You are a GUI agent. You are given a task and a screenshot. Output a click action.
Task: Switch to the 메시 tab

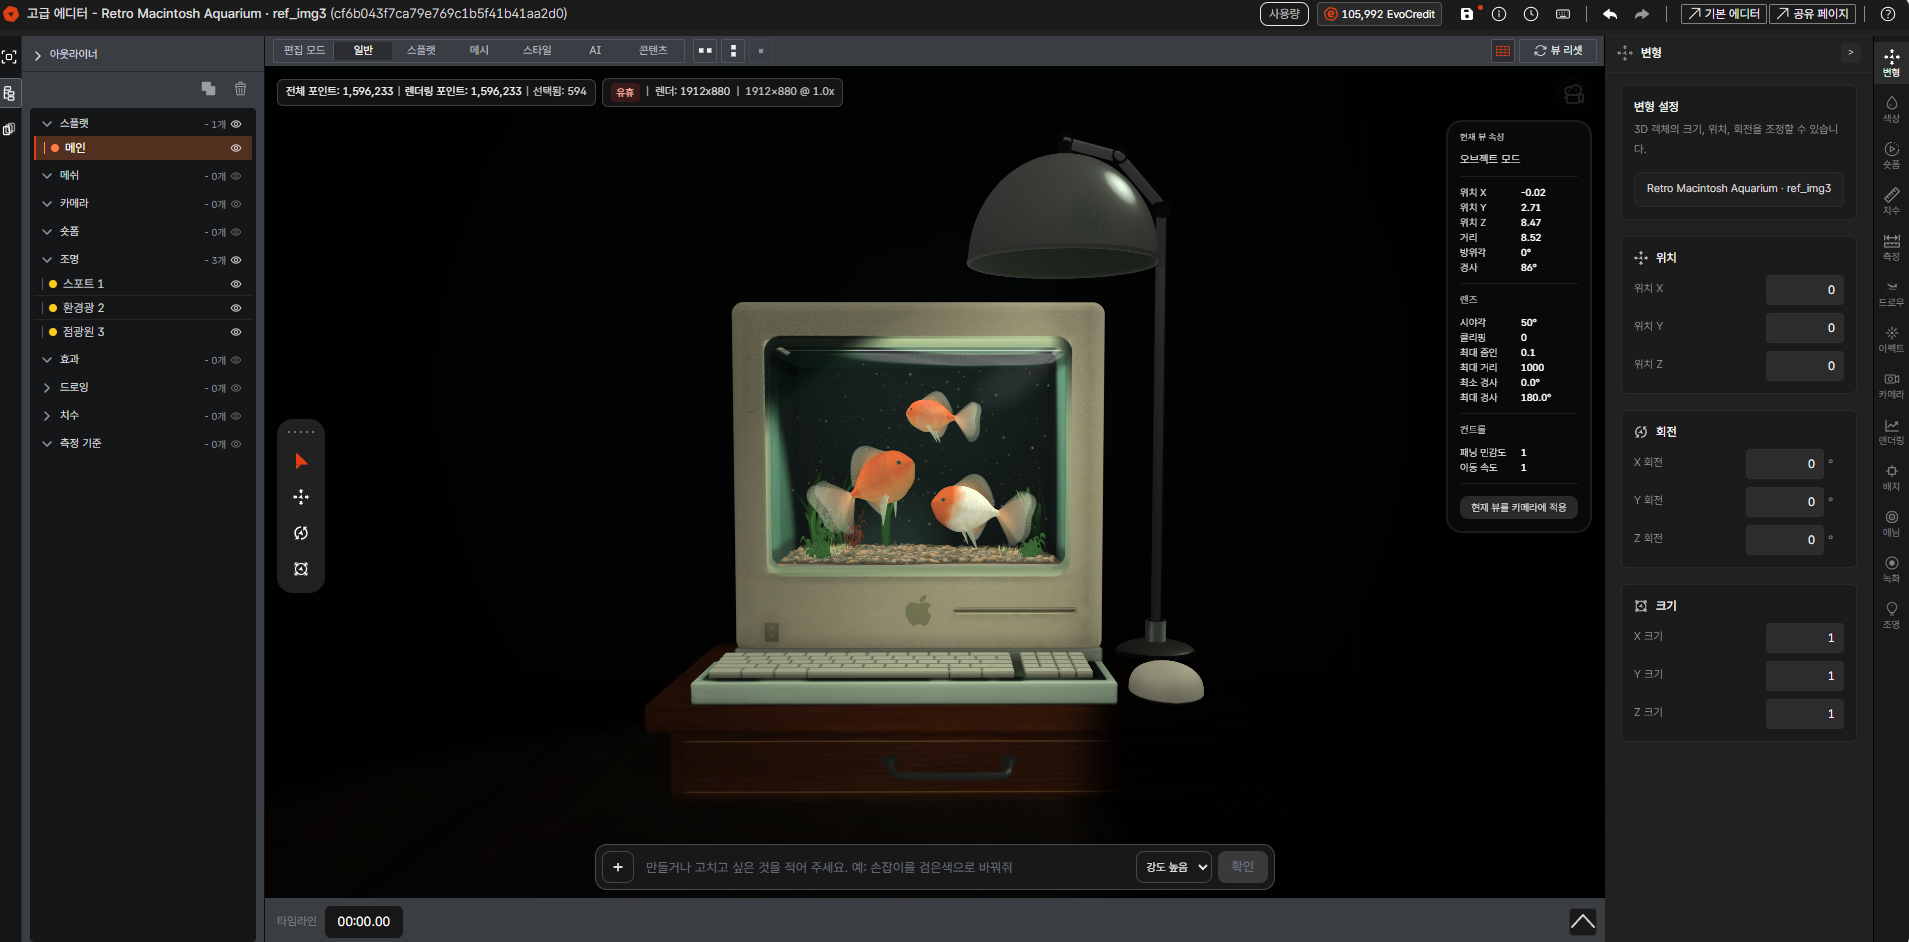(x=479, y=50)
